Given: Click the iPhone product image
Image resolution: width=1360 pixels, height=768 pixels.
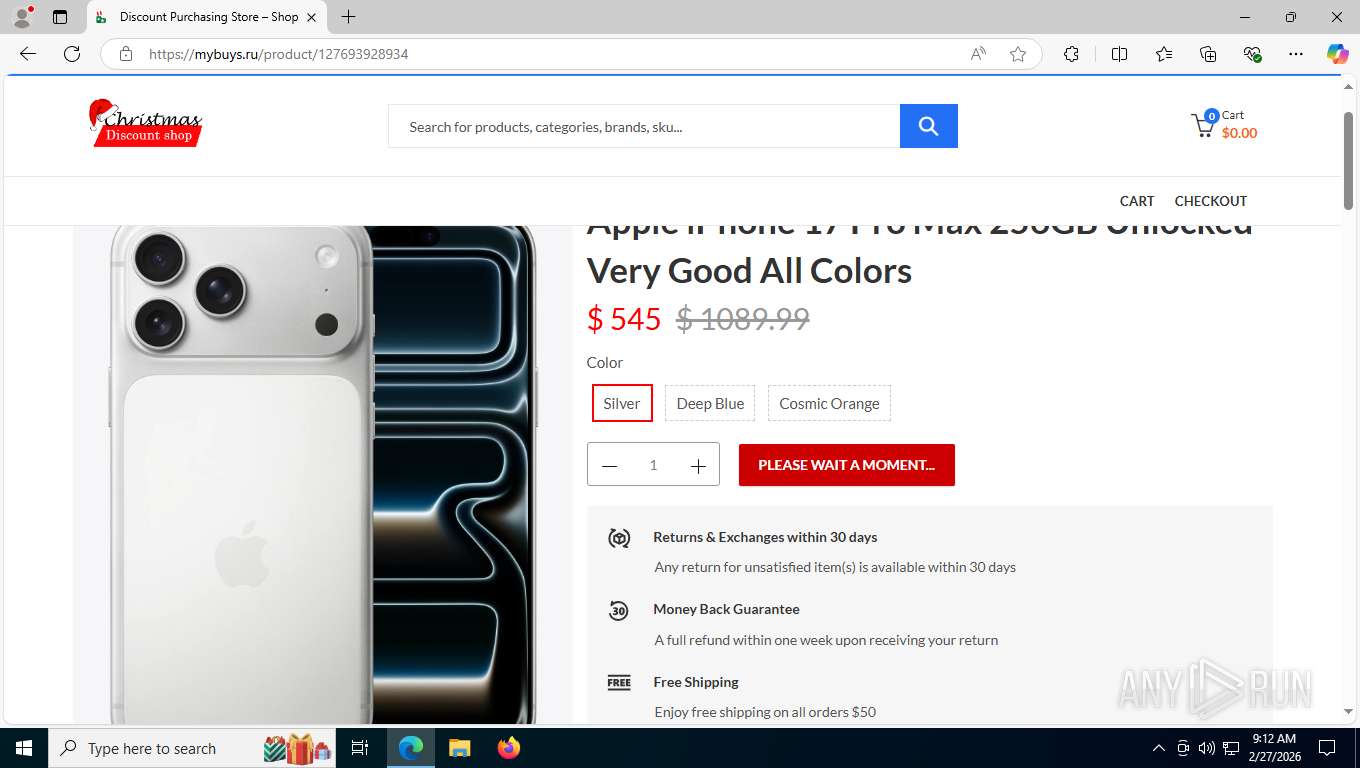Looking at the screenshot, I should pyautogui.click(x=323, y=474).
